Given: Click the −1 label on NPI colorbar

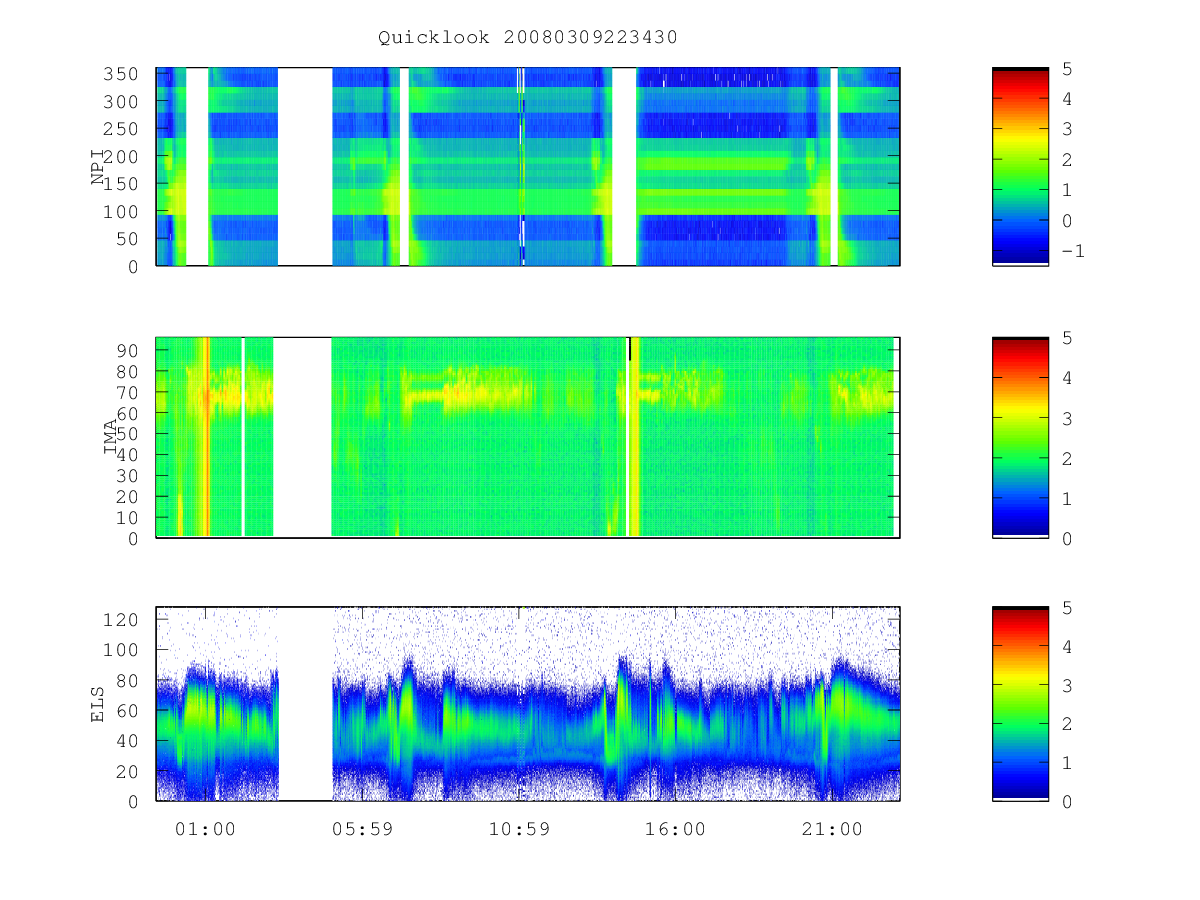Looking at the screenshot, I should pos(1072,250).
